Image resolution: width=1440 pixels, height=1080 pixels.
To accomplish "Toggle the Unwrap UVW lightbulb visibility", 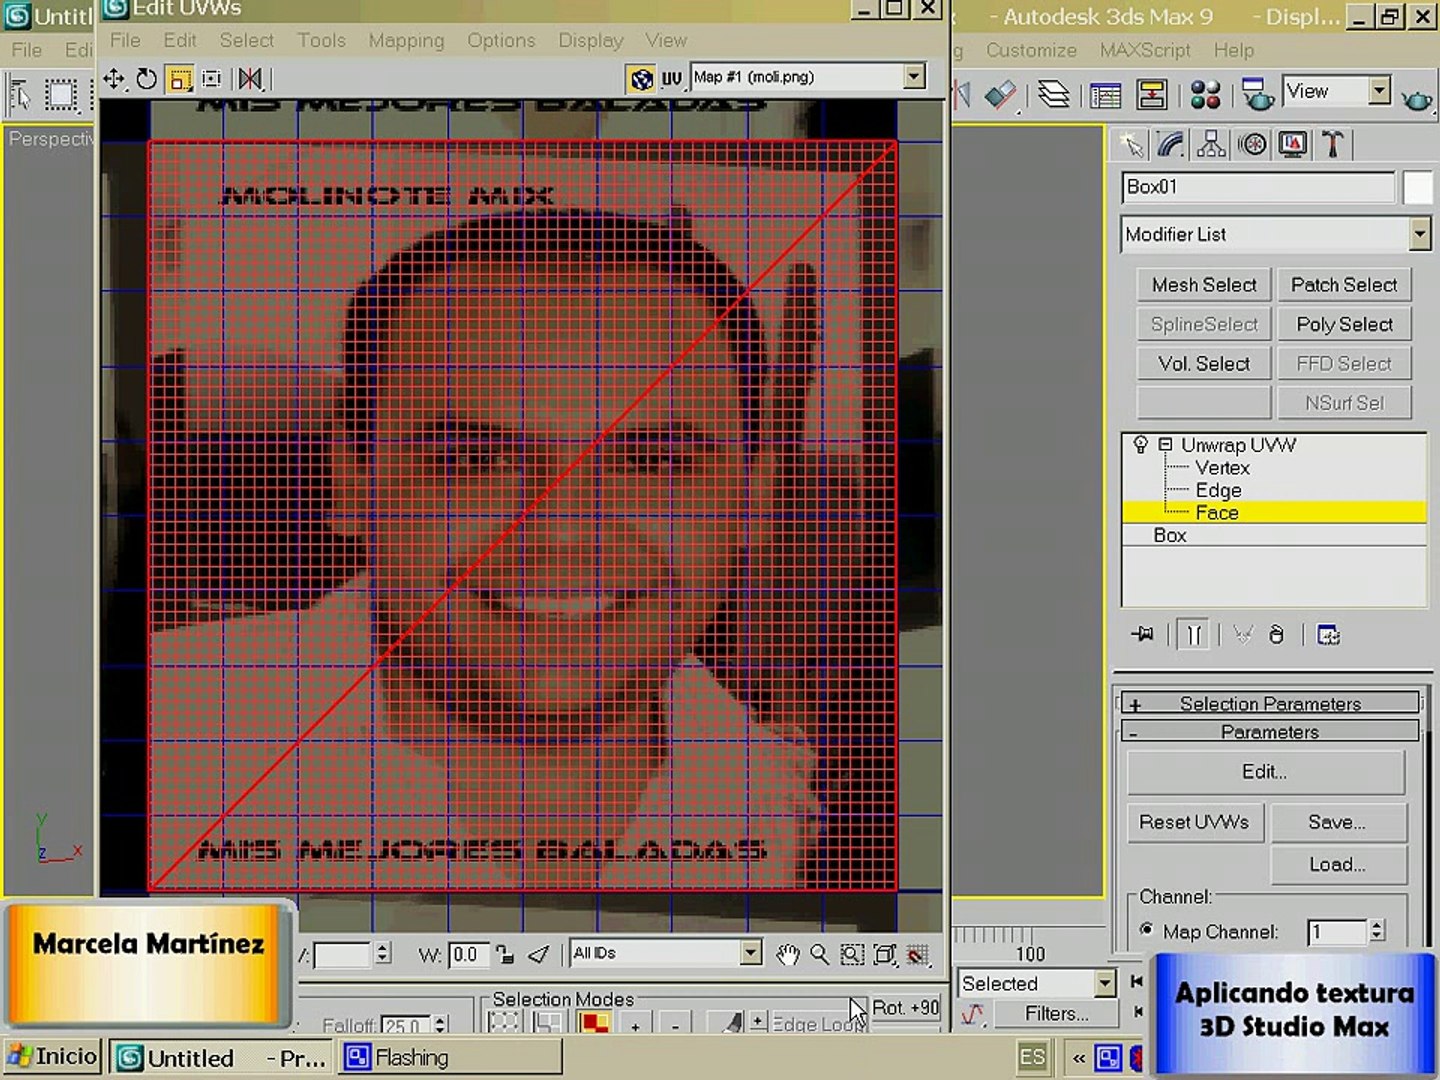I will point(1140,445).
